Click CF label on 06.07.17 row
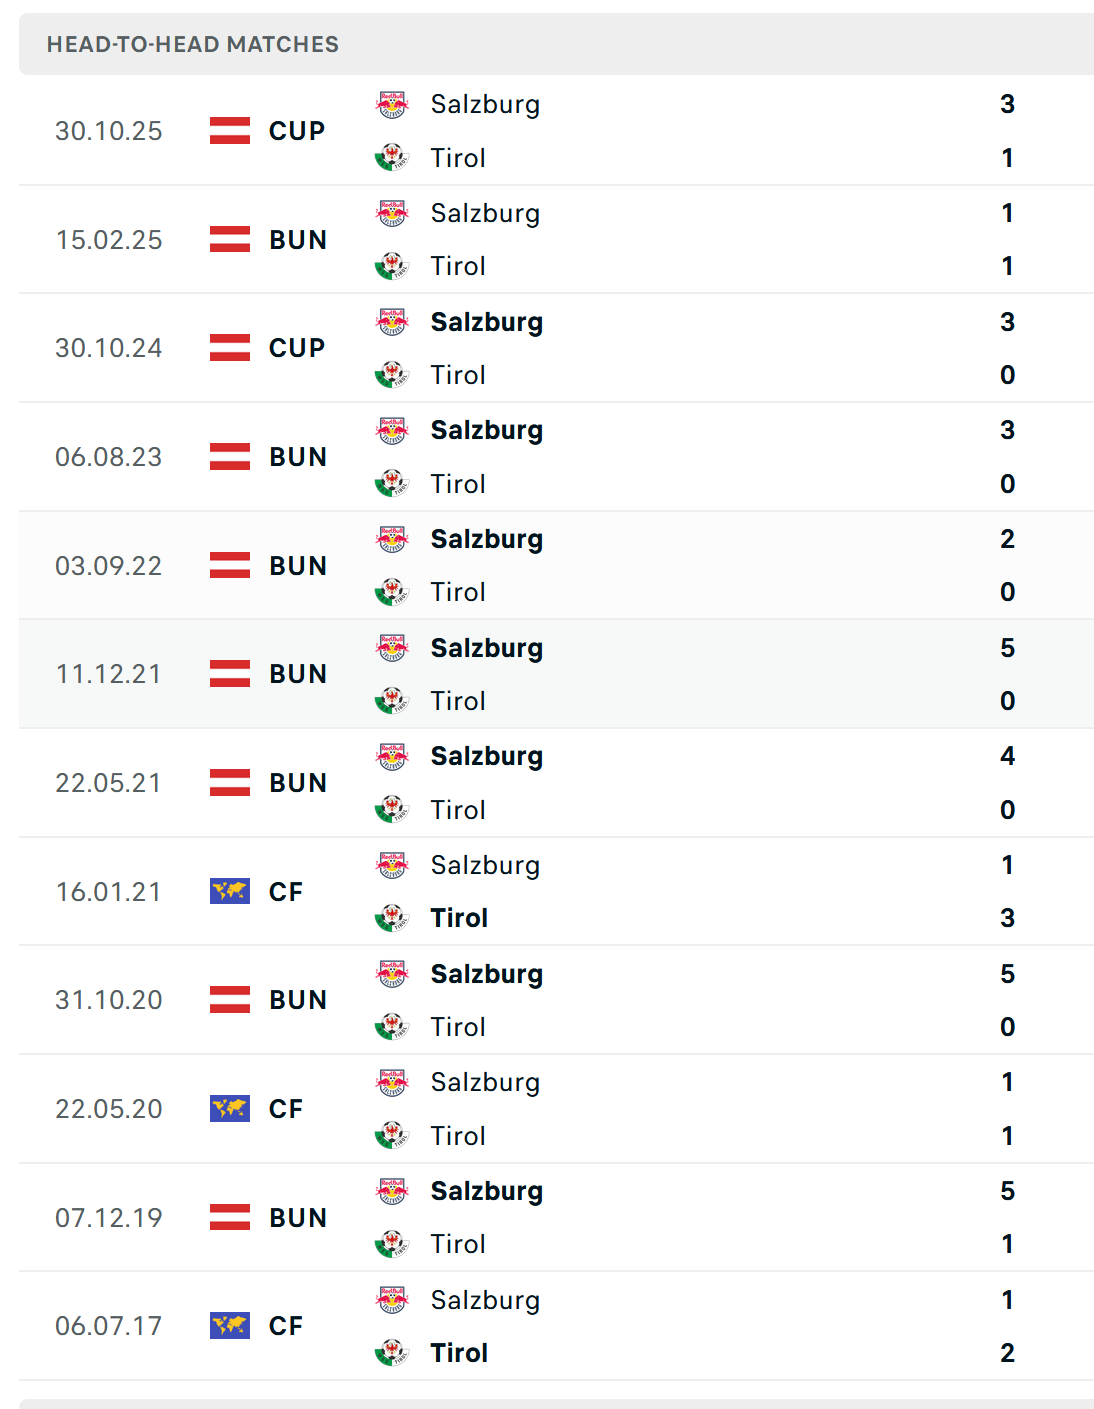The height and width of the screenshot is (1409, 1094). coord(286,1326)
